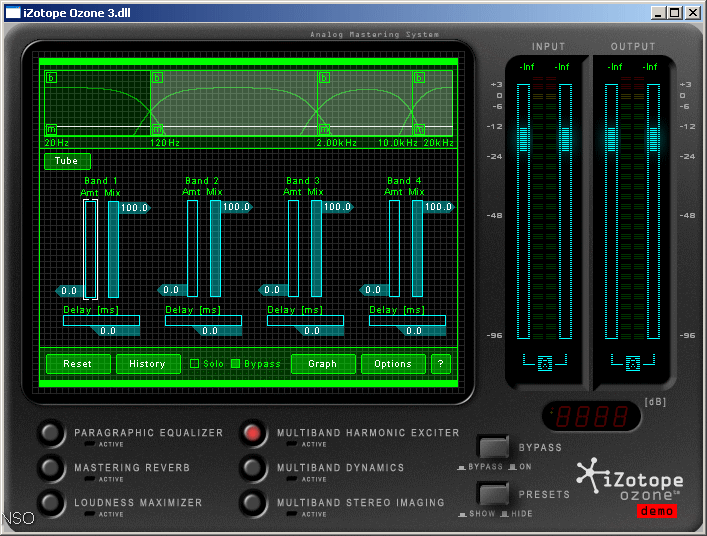Toggle the 'm' mute box for the 10.0 kHz band
Image resolution: width=707 pixels, height=536 pixels.
coord(419,130)
